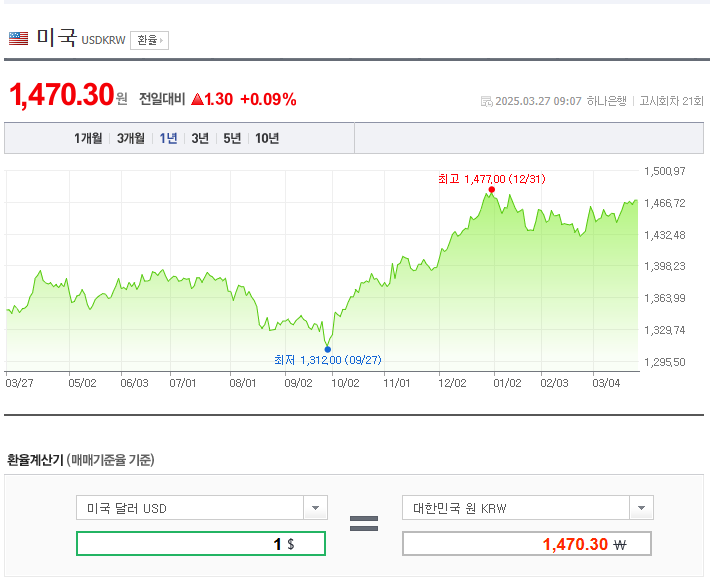
Task: Expand the KRW dropdown arrow
Action: click(x=642, y=508)
